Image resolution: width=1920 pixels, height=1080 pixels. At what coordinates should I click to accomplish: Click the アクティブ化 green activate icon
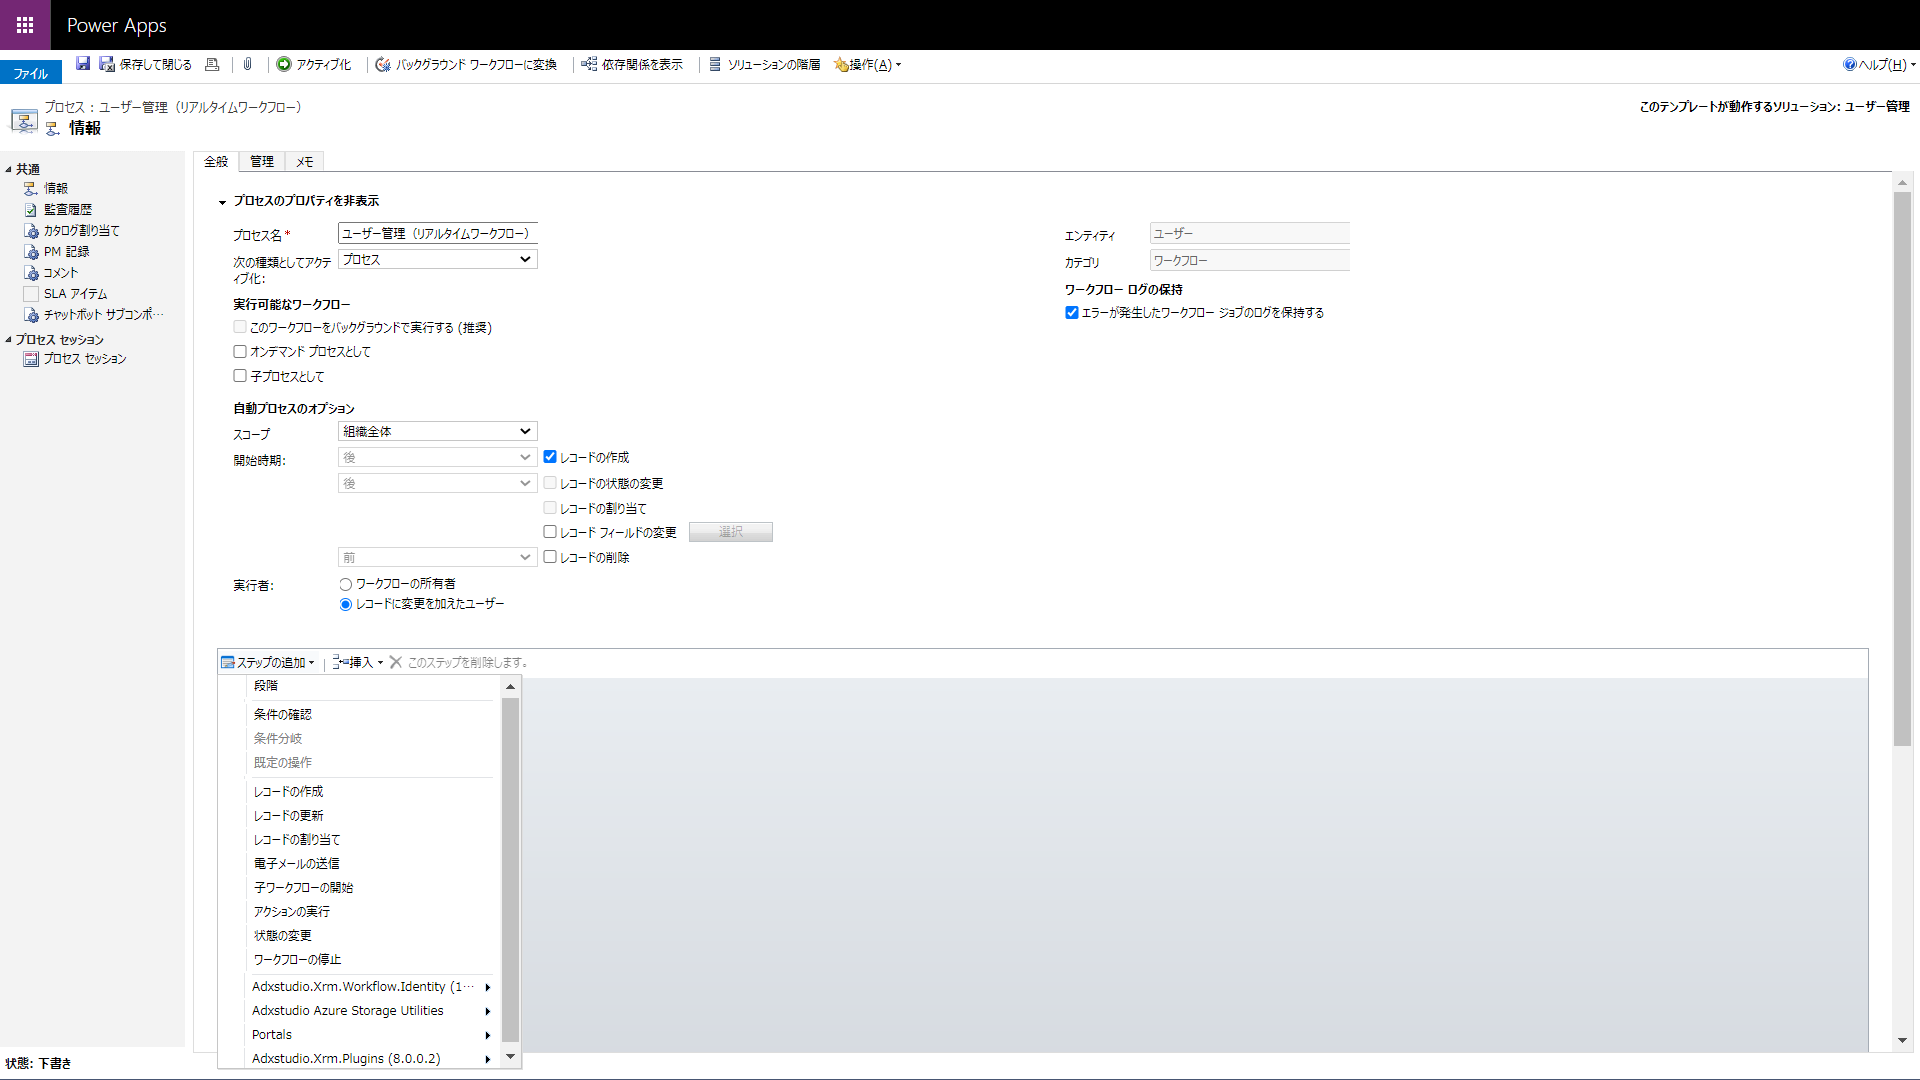(x=284, y=64)
